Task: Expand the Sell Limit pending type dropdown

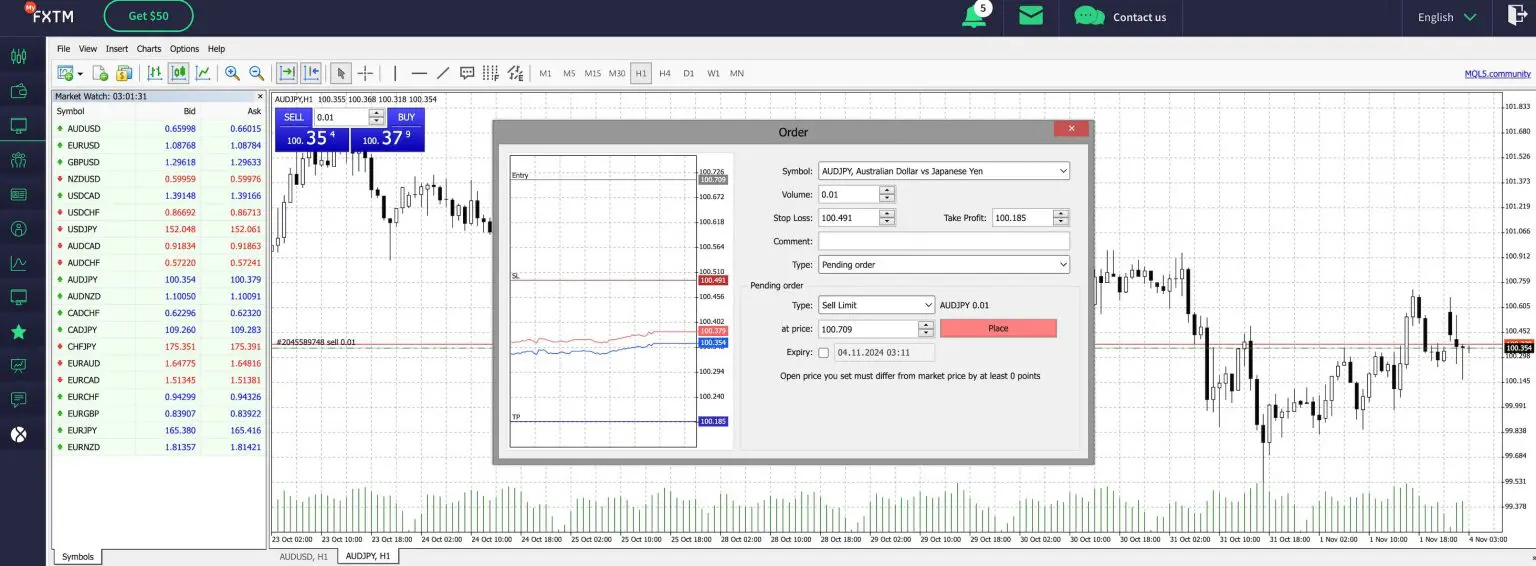Action: pyautogui.click(x=875, y=305)
